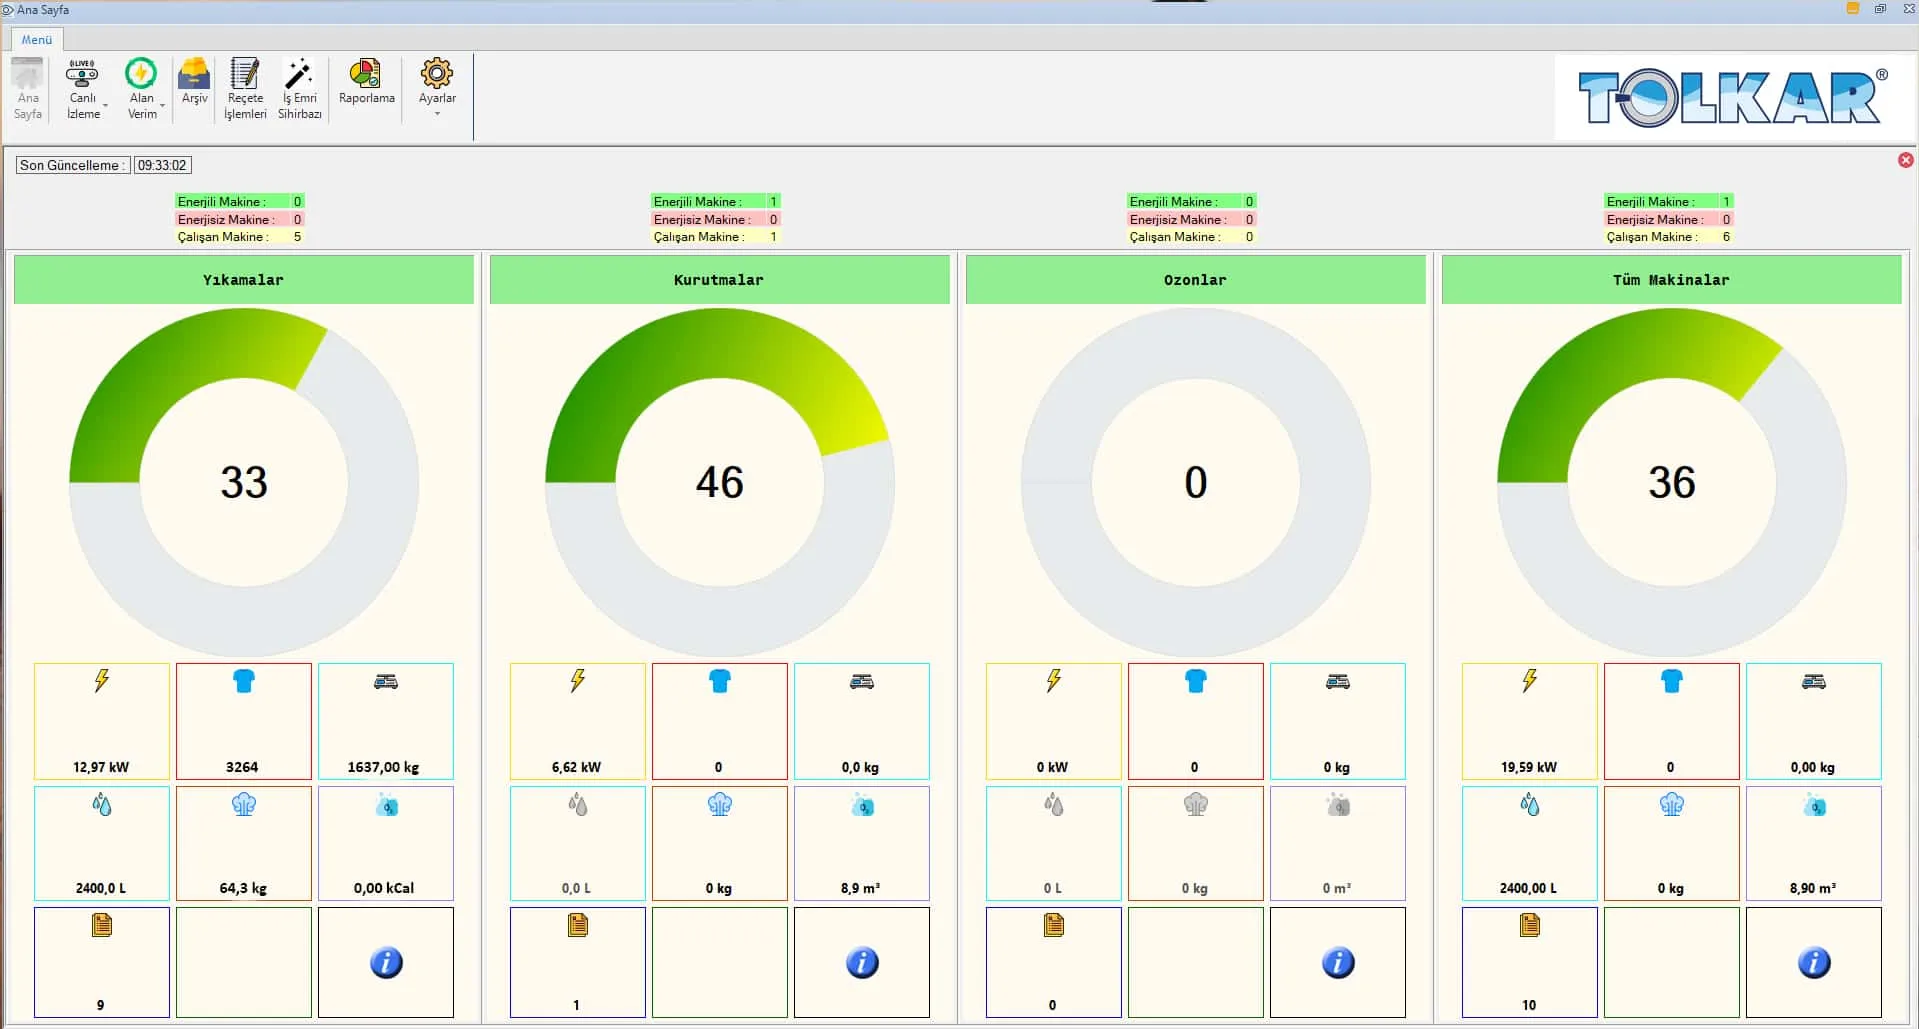Image resolution: width=1919 pixels, height=1029 pixels.
Task: Click the info icon under Yıkamalar
Action: [x=386, y=962]
